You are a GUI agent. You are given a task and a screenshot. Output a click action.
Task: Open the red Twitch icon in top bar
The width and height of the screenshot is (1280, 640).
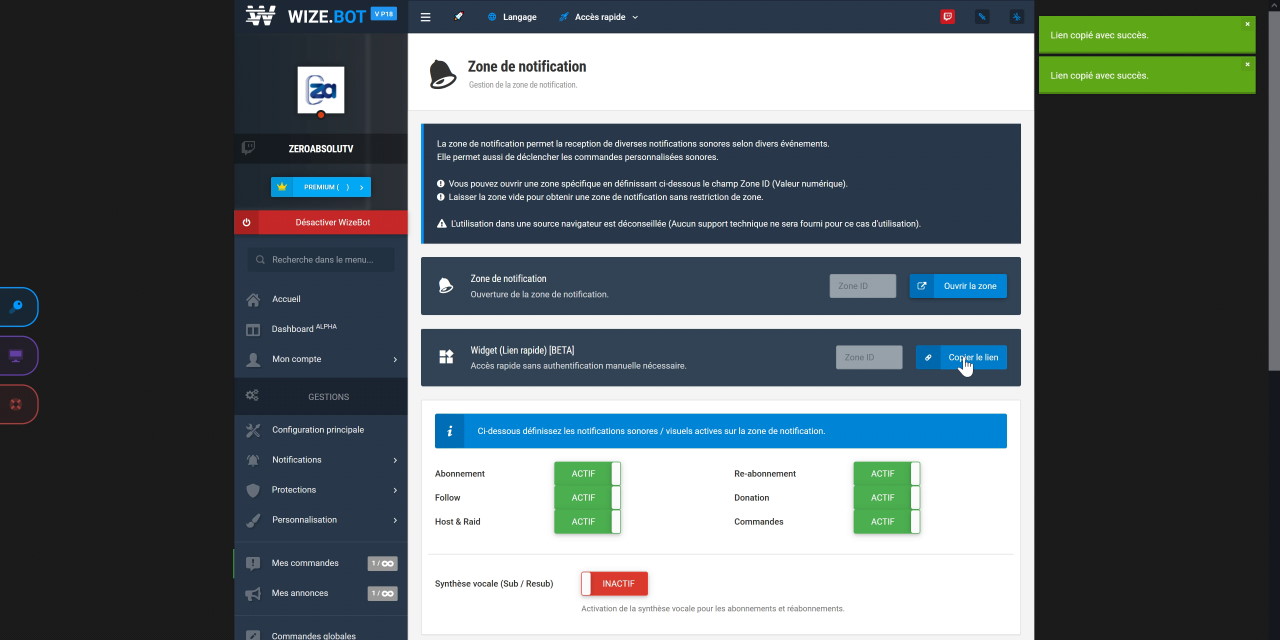tap(947, 17)
